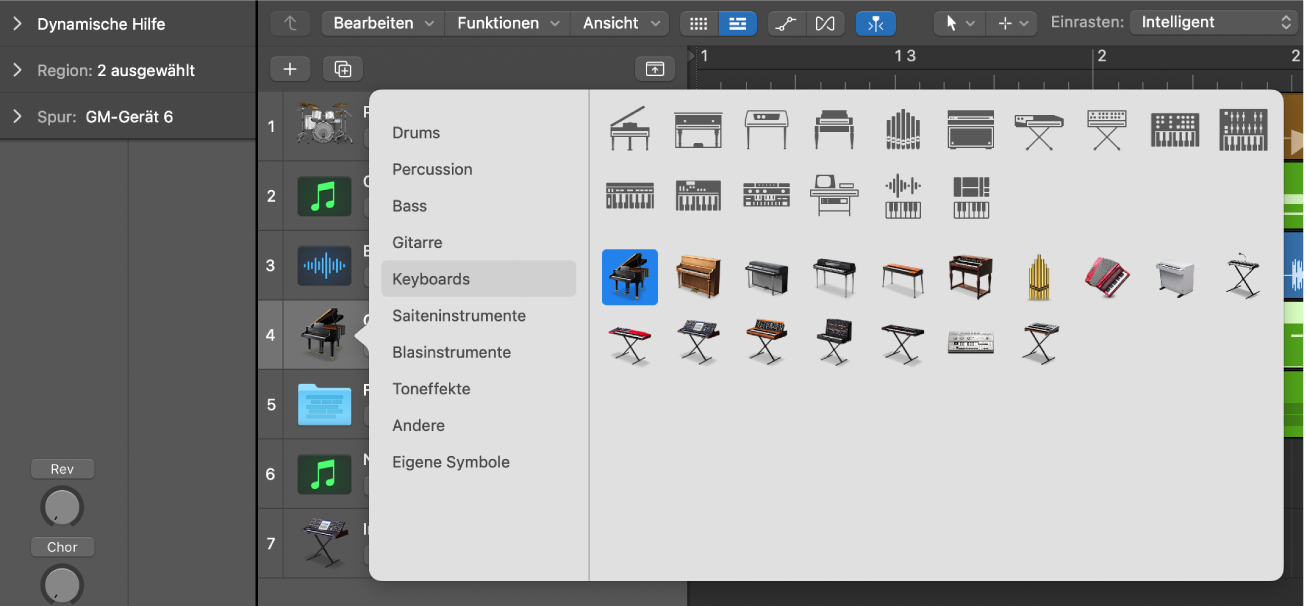Select the monochrome grand piano outline icon
Viewport: 1306px width, 606px height.
click(629, 129)
